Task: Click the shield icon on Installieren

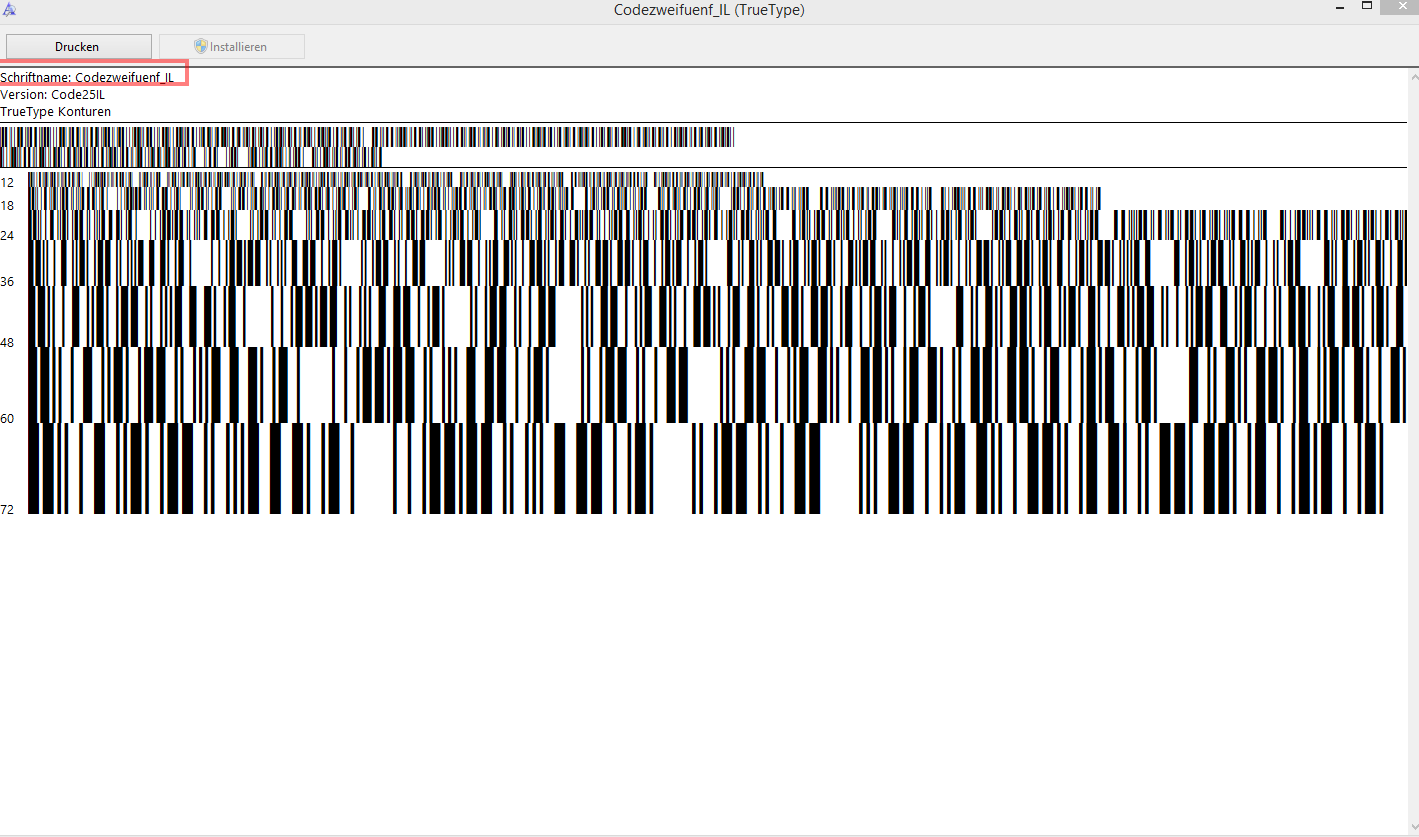Action: [x=201, y=46]
